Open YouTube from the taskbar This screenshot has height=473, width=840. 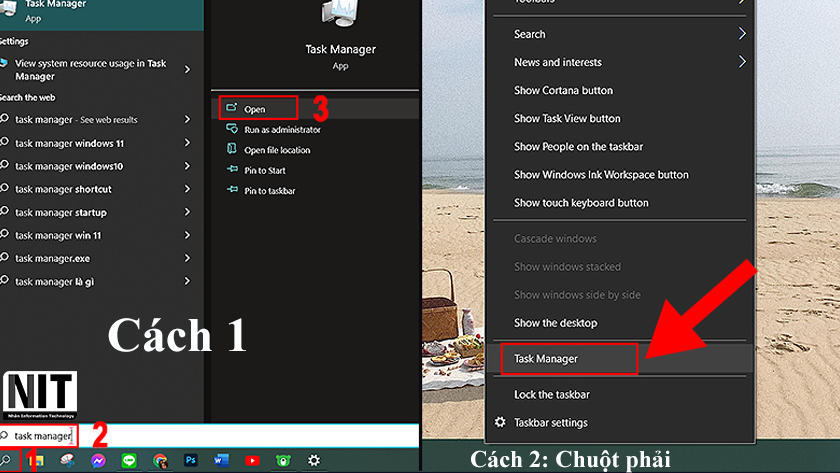click(252, 460)
